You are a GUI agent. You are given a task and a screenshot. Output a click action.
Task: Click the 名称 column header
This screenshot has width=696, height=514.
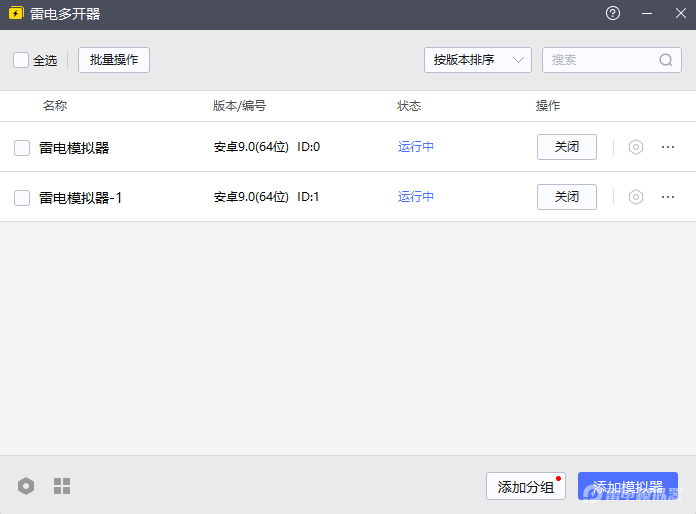55,106
